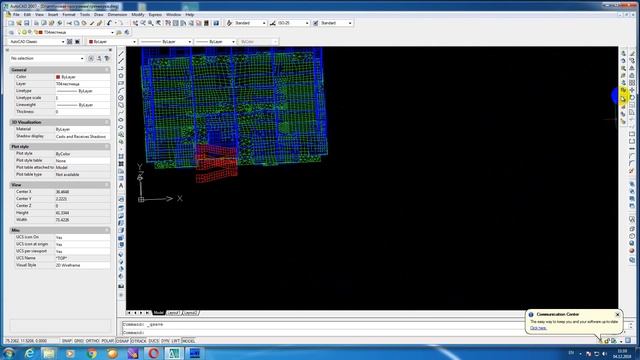The height and width of the screenshot is (360, 640).
Task: Switch to the Layout2 tab
Action: [x=190, y=313]
